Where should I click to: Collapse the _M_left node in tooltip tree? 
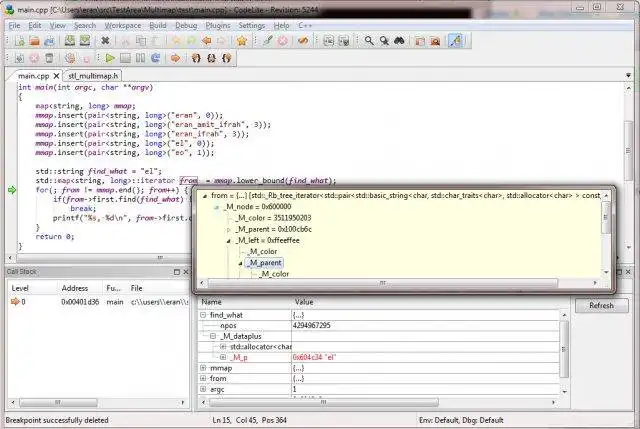click(x=227, y=240)
